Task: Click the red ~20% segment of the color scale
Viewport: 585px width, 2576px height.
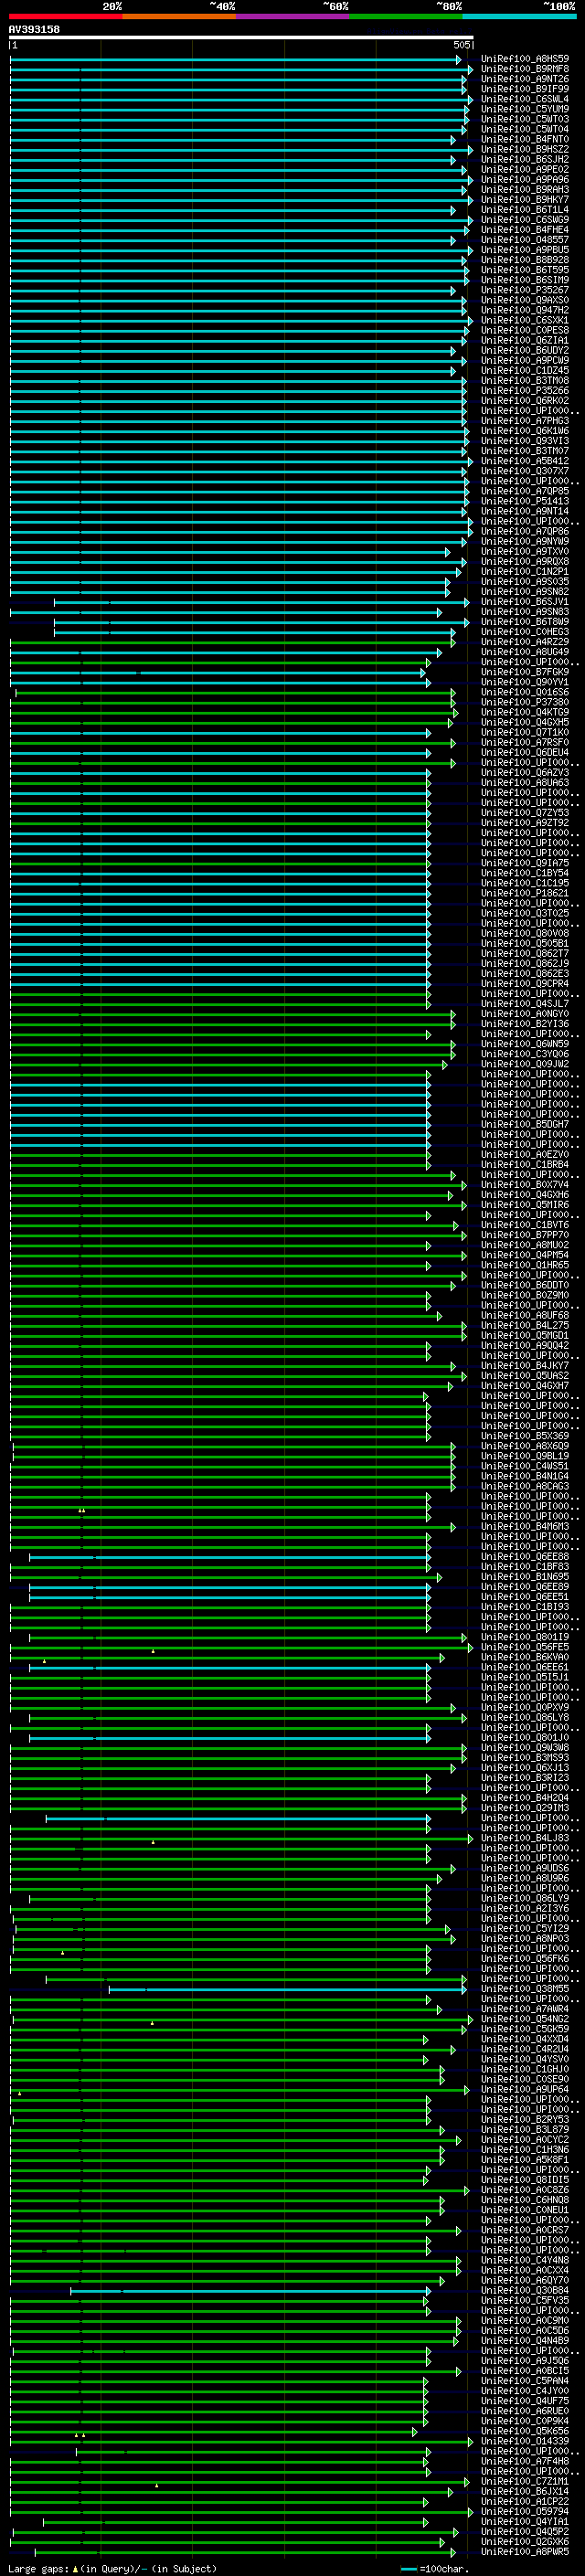Action: tap(66, 16)
